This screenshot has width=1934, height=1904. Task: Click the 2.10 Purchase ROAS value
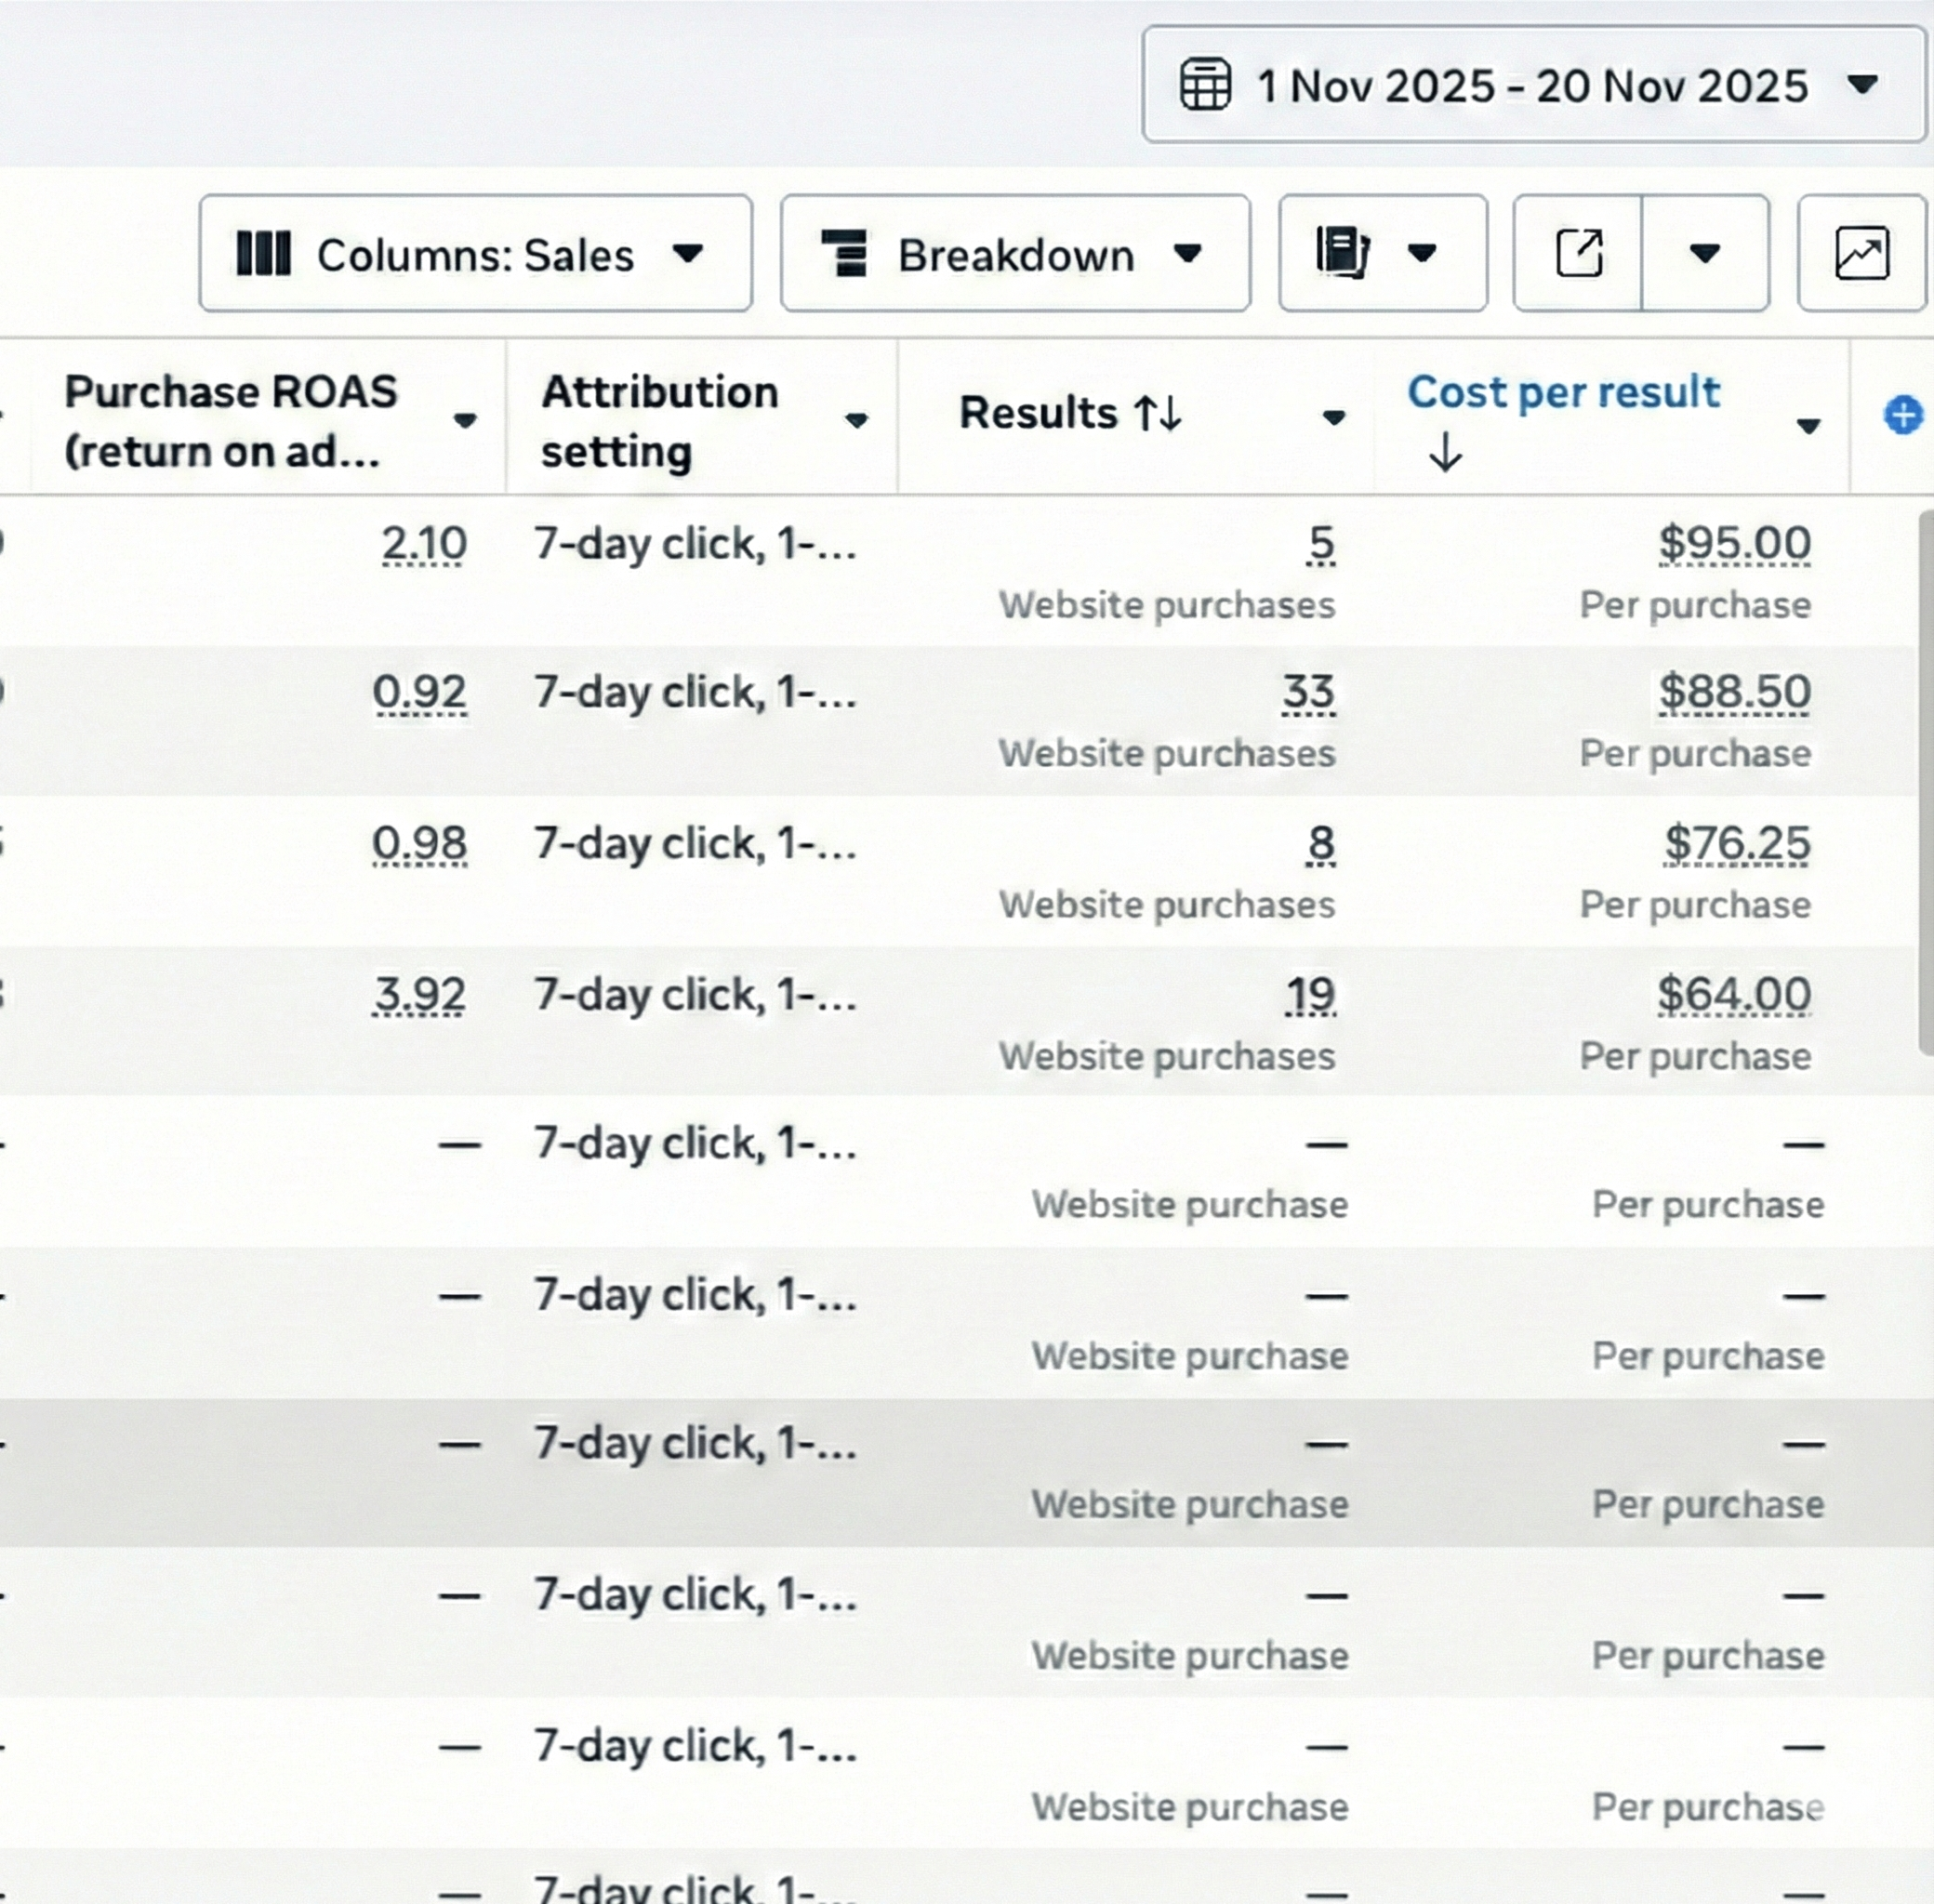424,542
